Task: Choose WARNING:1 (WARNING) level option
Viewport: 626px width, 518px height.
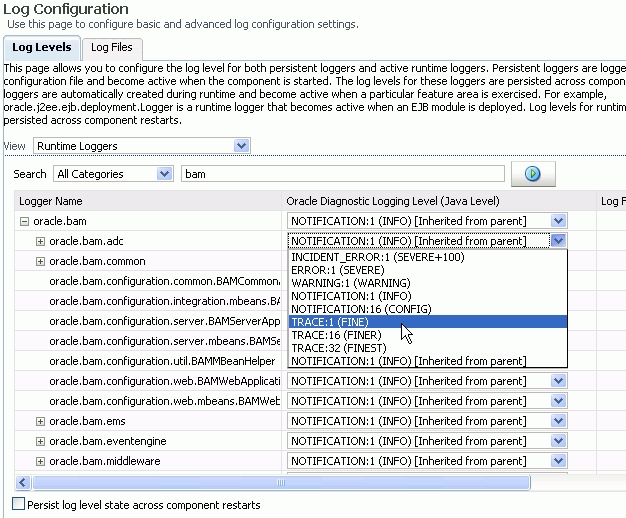Action: [x=342, y=283]
